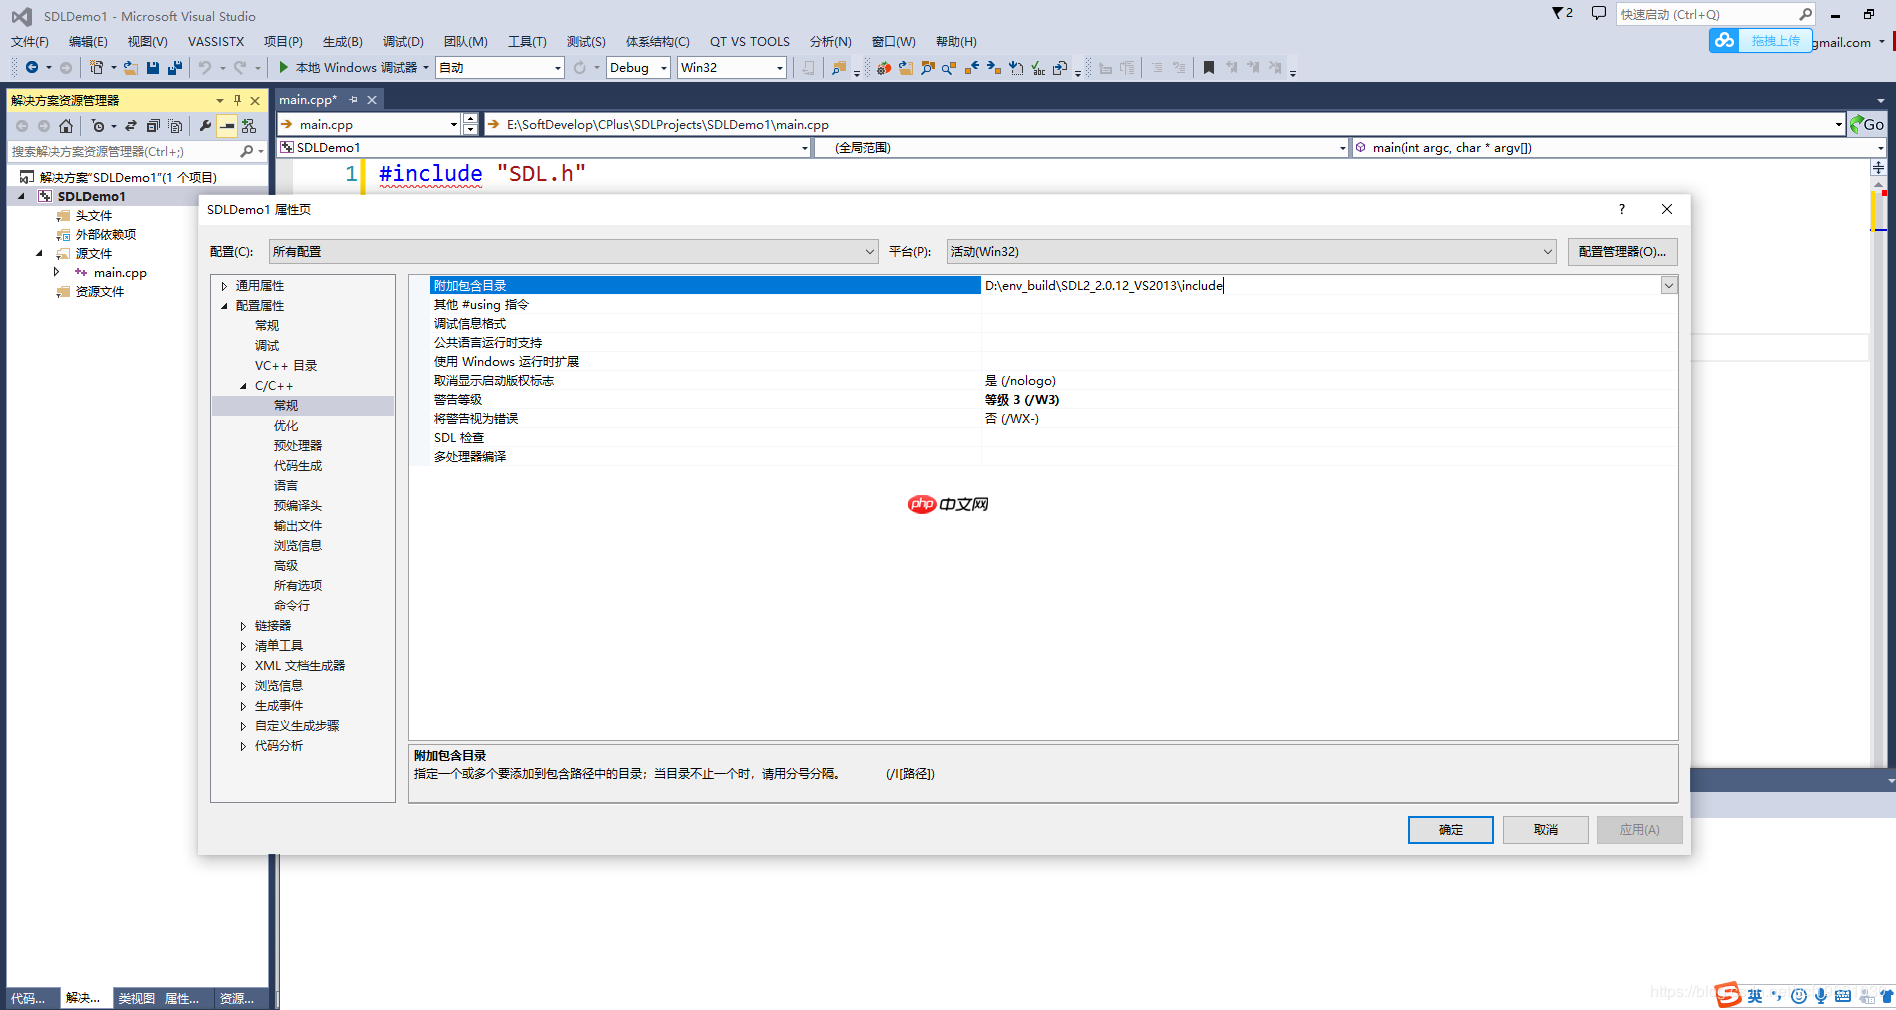The width and height of the screenshot is (1896, 1010).
Task: Click the 配置管理器(O) button
Action: coord(1622,251)
